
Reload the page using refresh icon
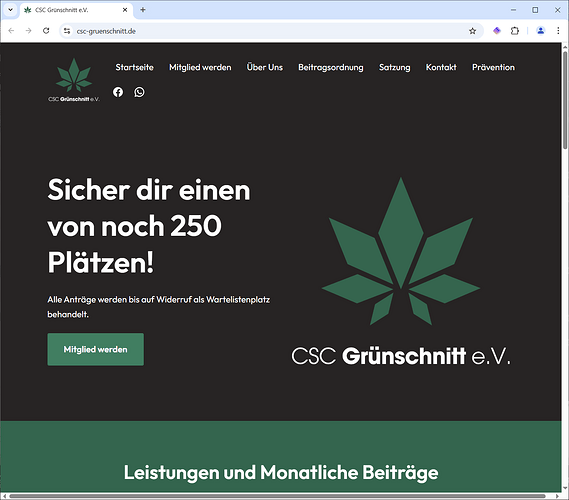(46, 31)
